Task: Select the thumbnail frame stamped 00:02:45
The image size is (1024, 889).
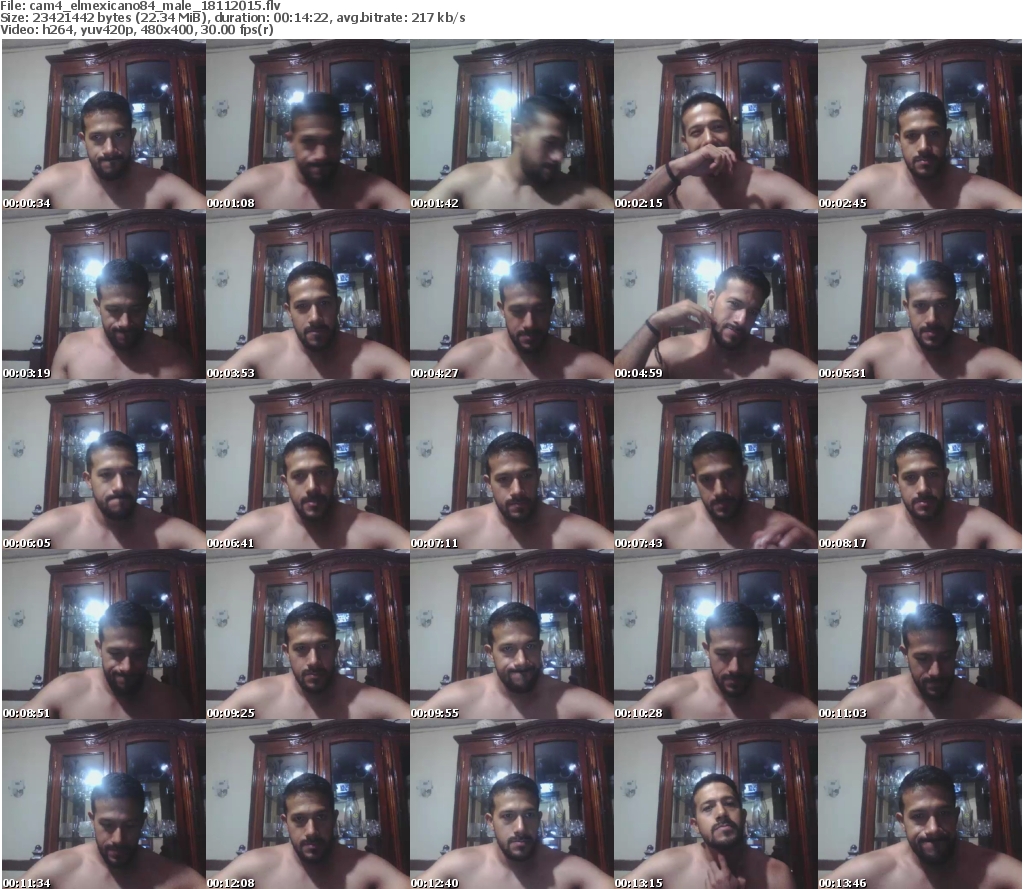Action: 920,124
